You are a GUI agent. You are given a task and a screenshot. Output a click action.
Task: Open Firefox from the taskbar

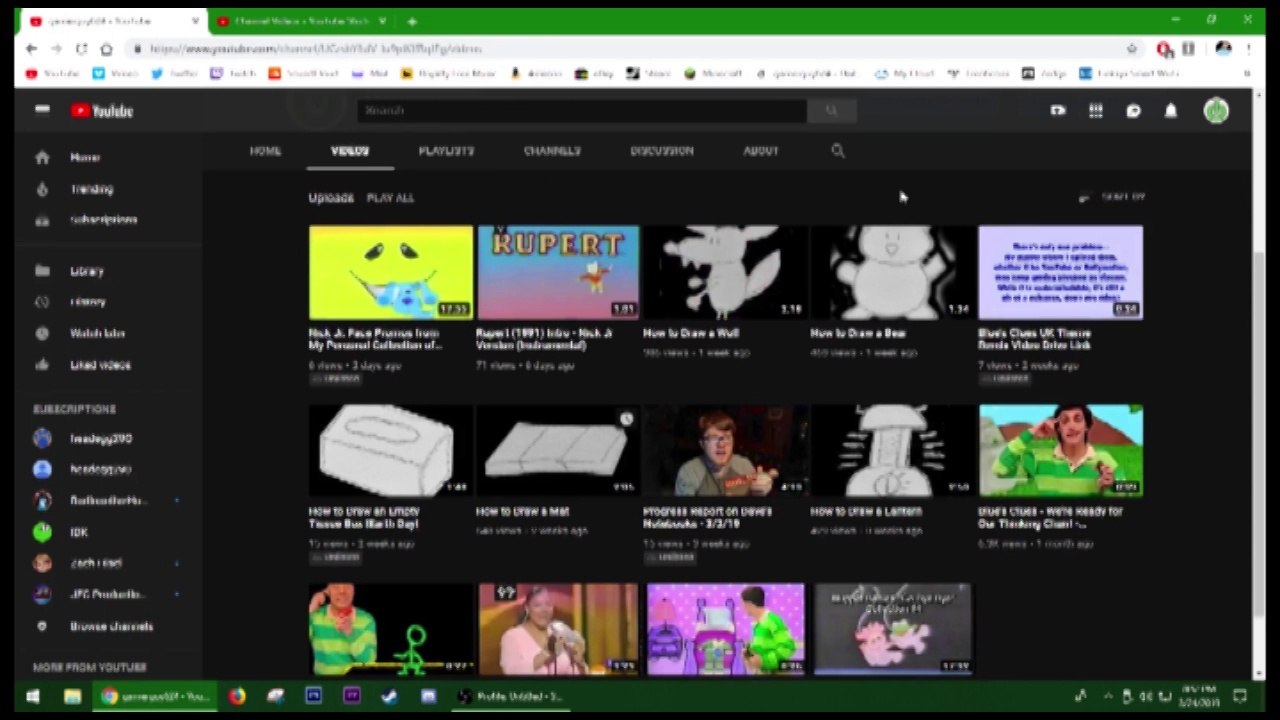point(237,696)
